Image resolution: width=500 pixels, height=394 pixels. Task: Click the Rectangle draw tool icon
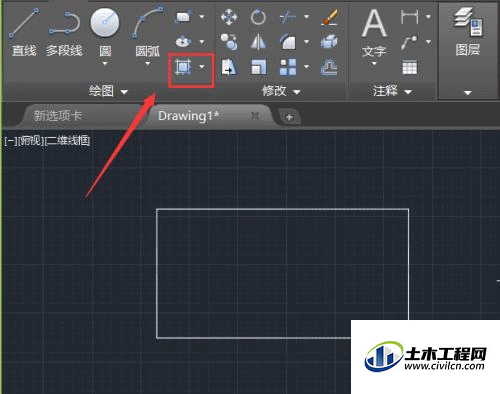click(x=183, y=16)
